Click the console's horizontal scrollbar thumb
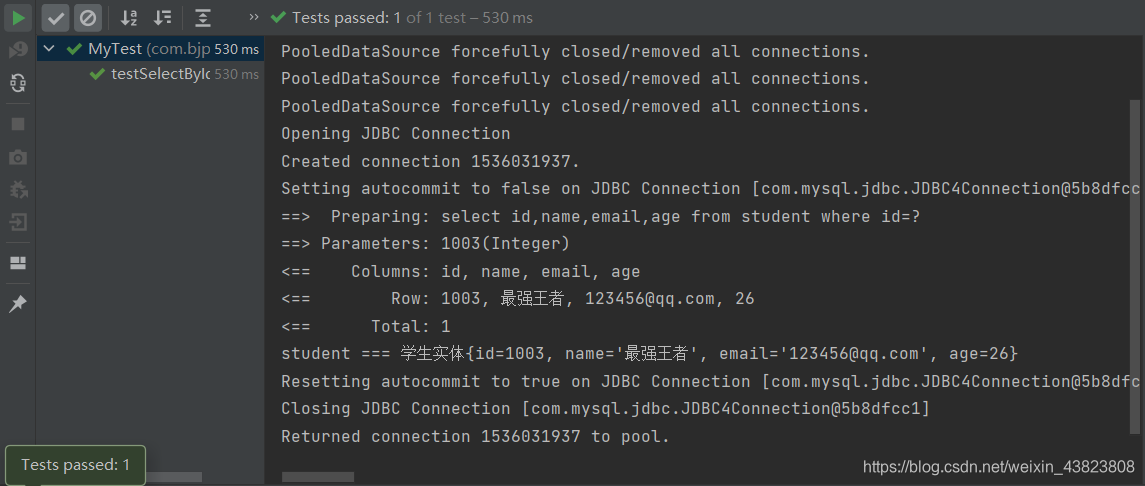The height and width of the screenshot is (486, 1145). 303,477
